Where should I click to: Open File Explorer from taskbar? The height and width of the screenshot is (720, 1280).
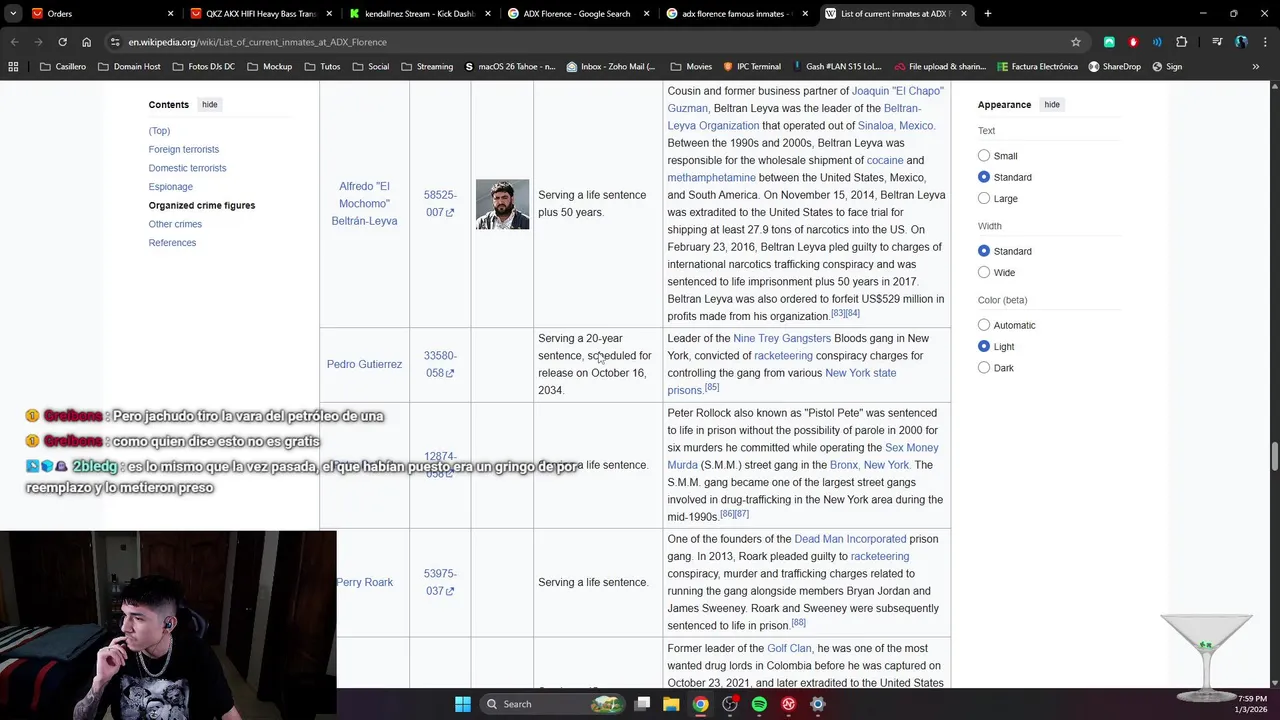click(x=672, y=704)
